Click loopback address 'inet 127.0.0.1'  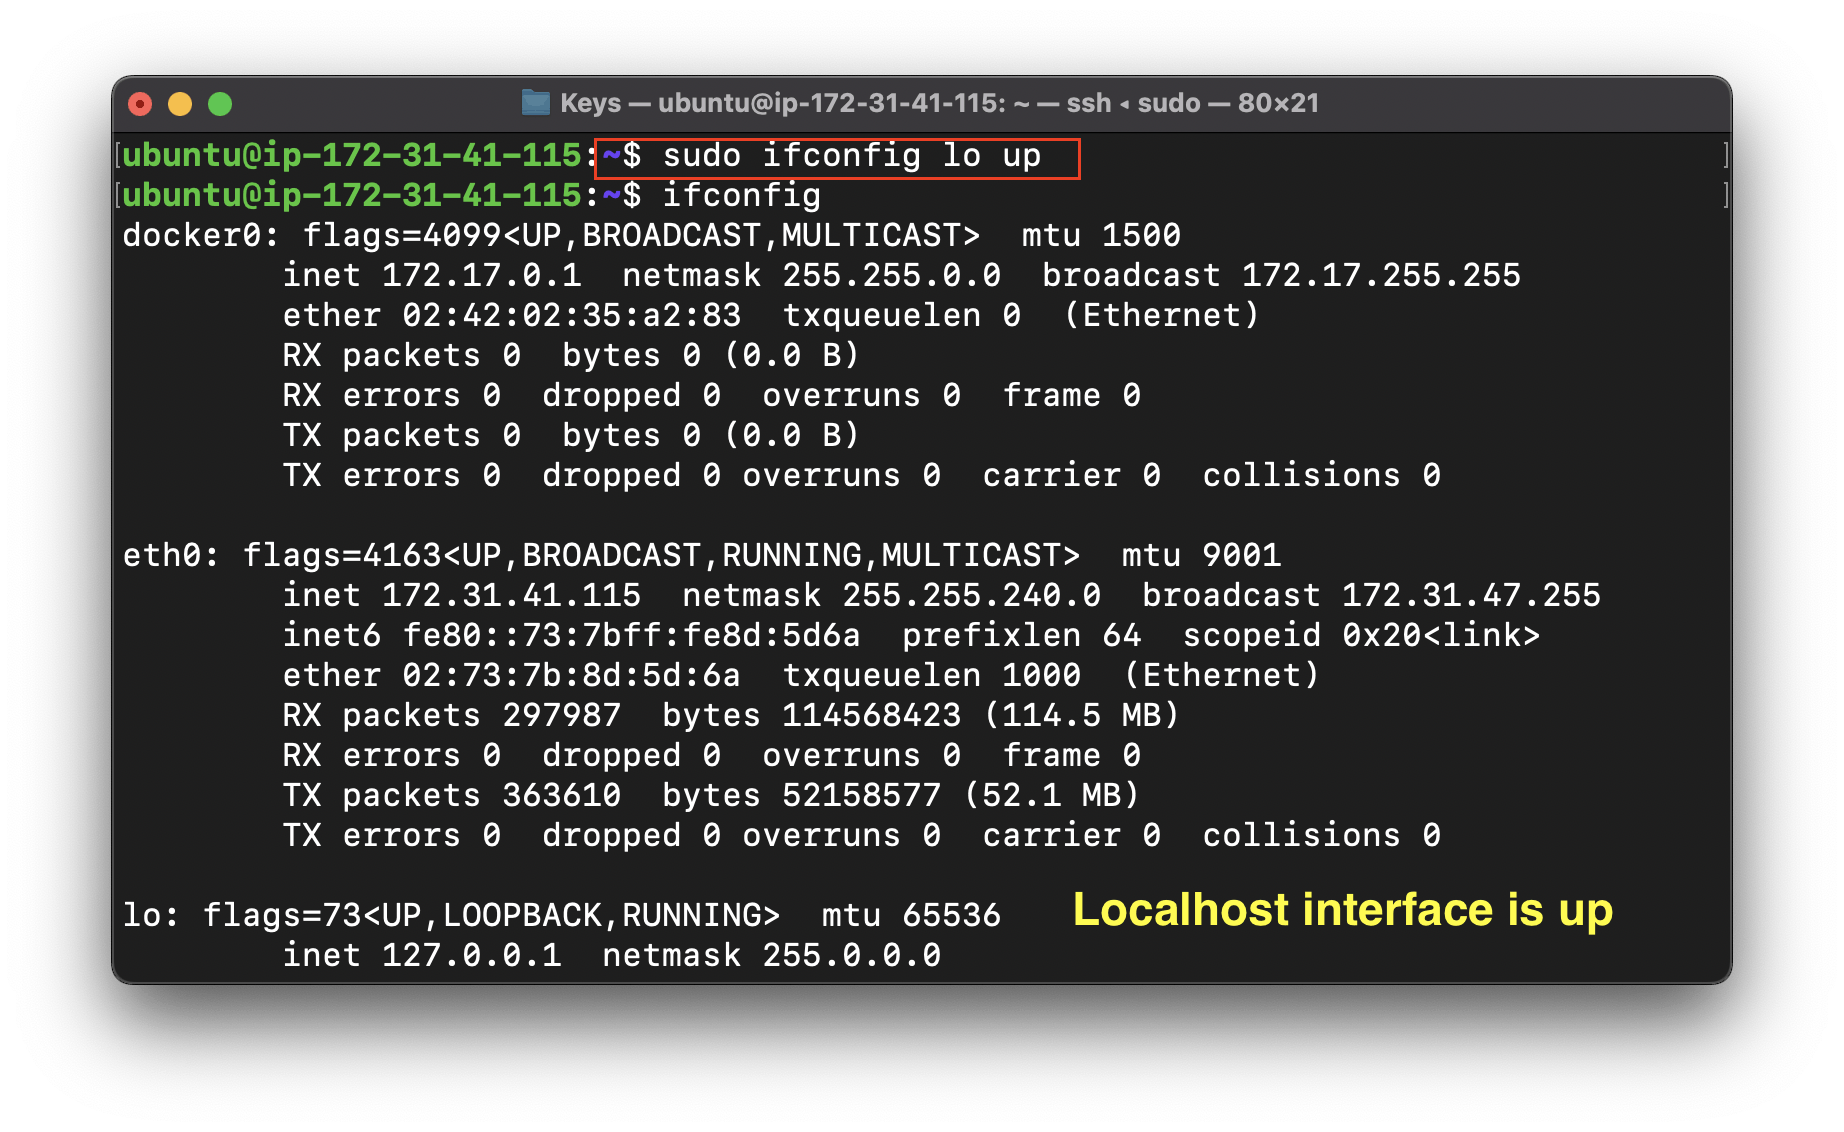click(x=422, y=956)
